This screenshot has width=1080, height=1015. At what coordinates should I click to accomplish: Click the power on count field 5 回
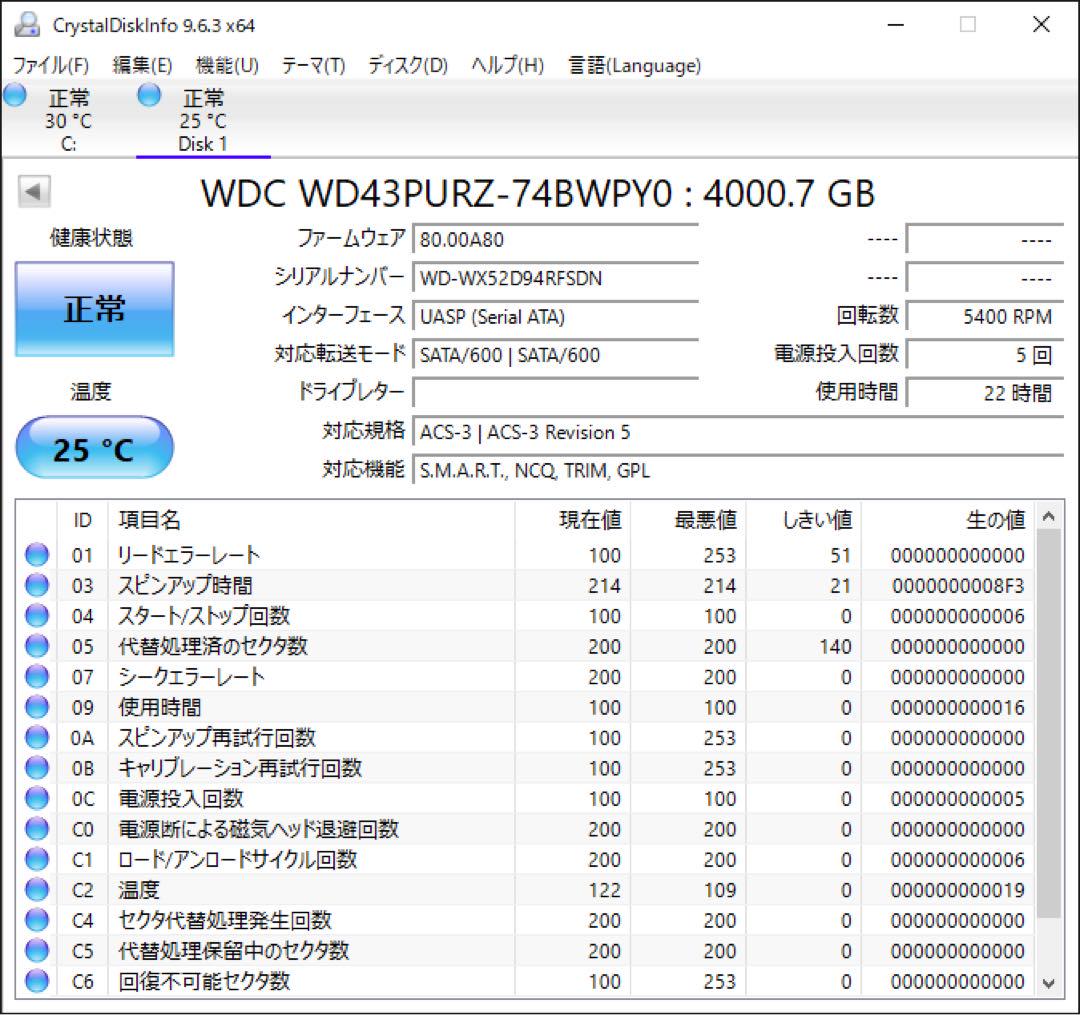pyautogui.click(x=985, y=355)
